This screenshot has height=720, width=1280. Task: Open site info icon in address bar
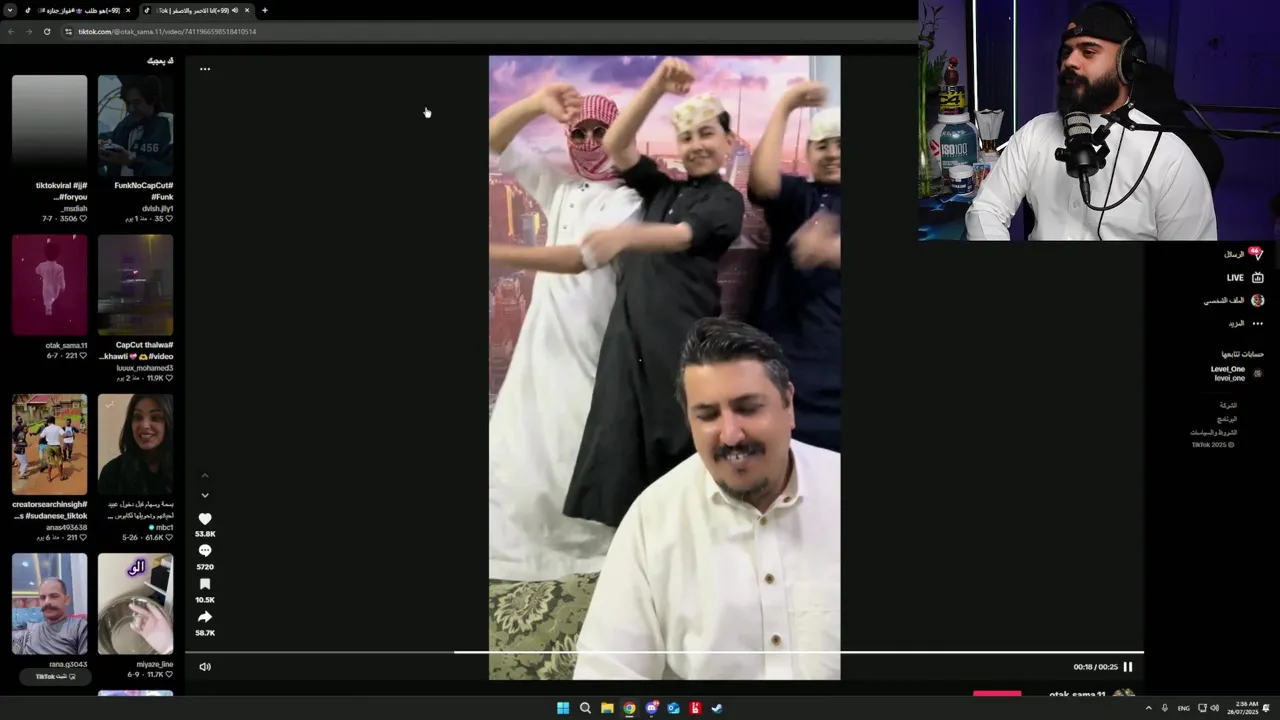click(69, 32)
